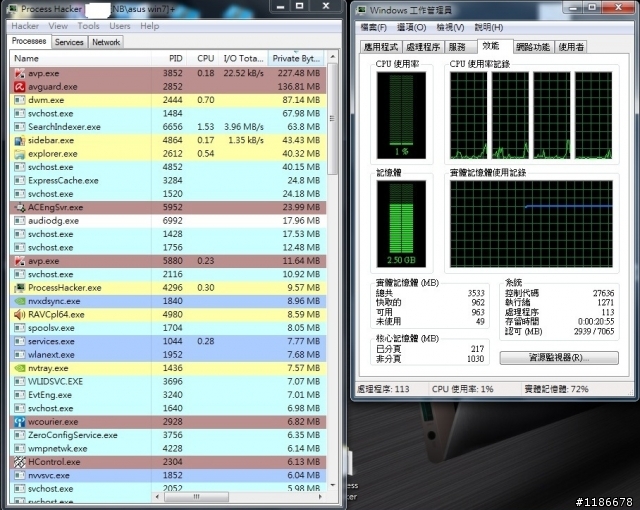Open the View menu in Process Hacker
This screenshot has width=640, height=510.
58,26
